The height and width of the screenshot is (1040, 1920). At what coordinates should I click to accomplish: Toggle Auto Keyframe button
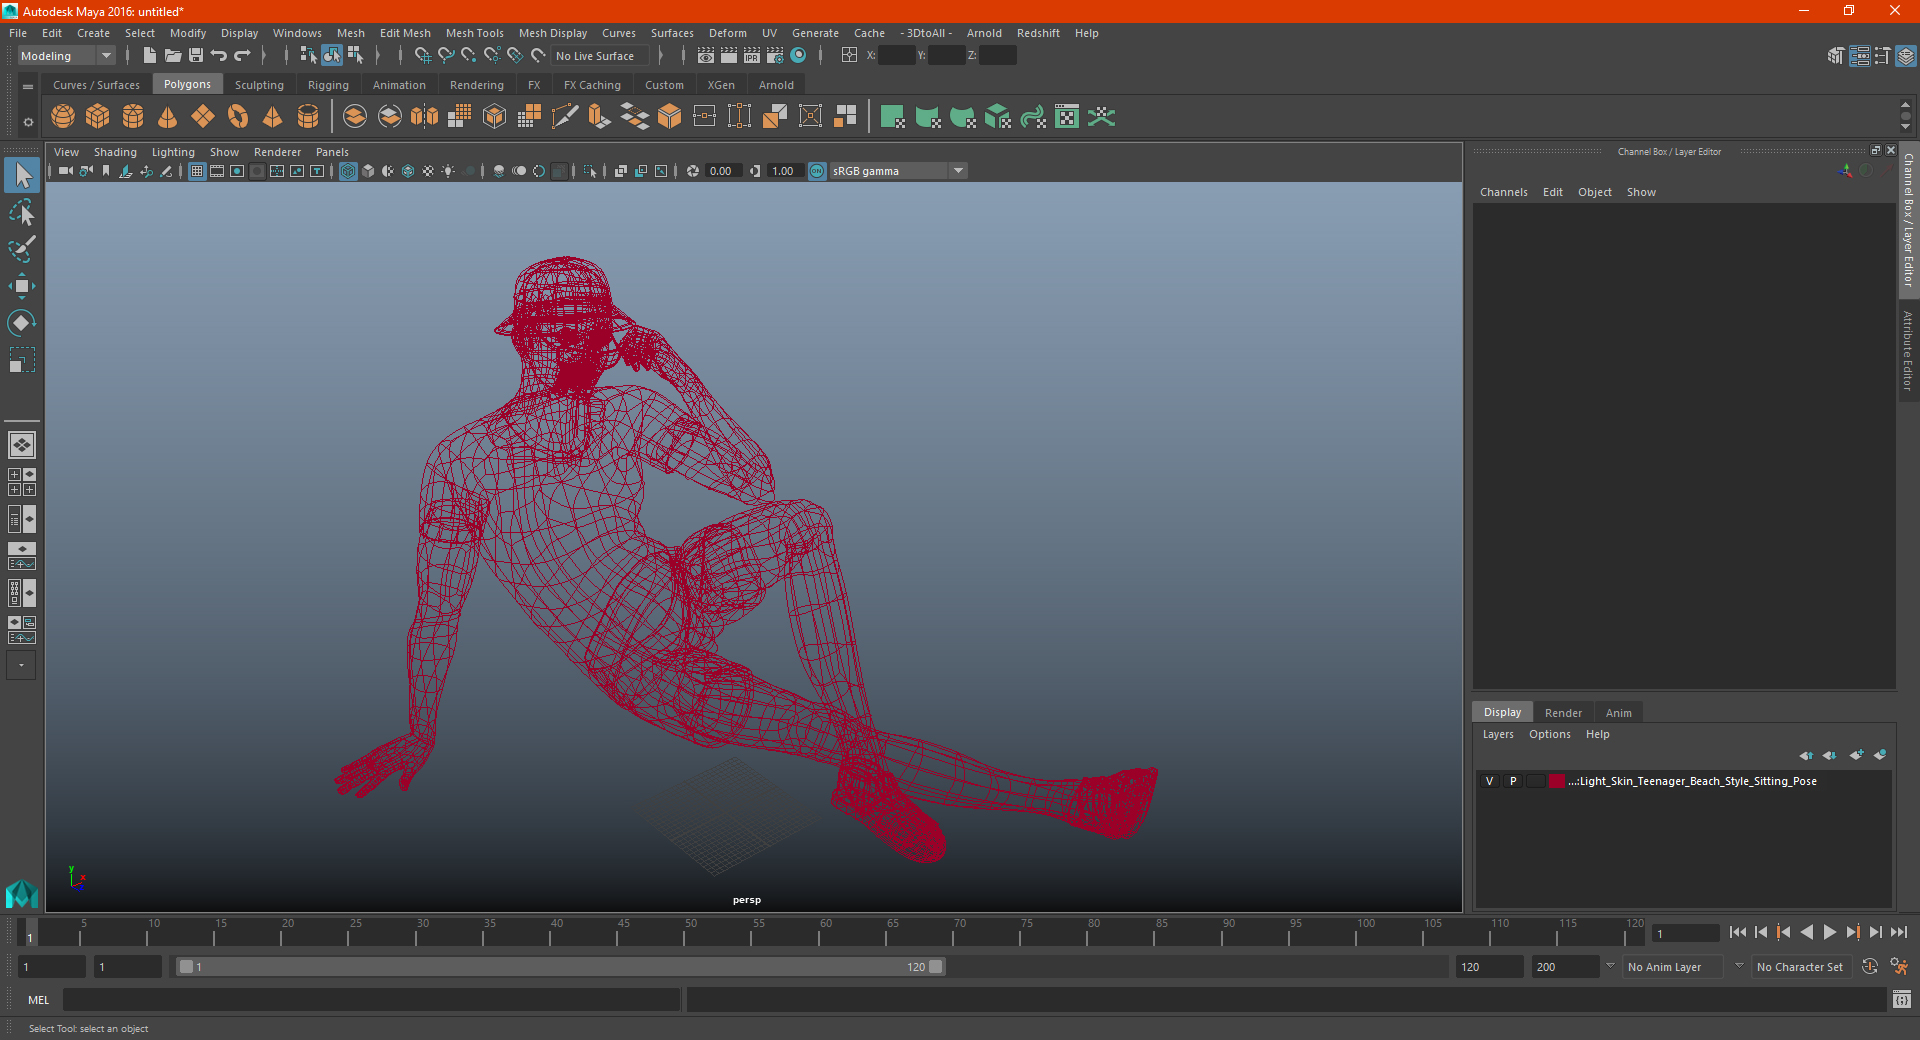[1869, 966]
